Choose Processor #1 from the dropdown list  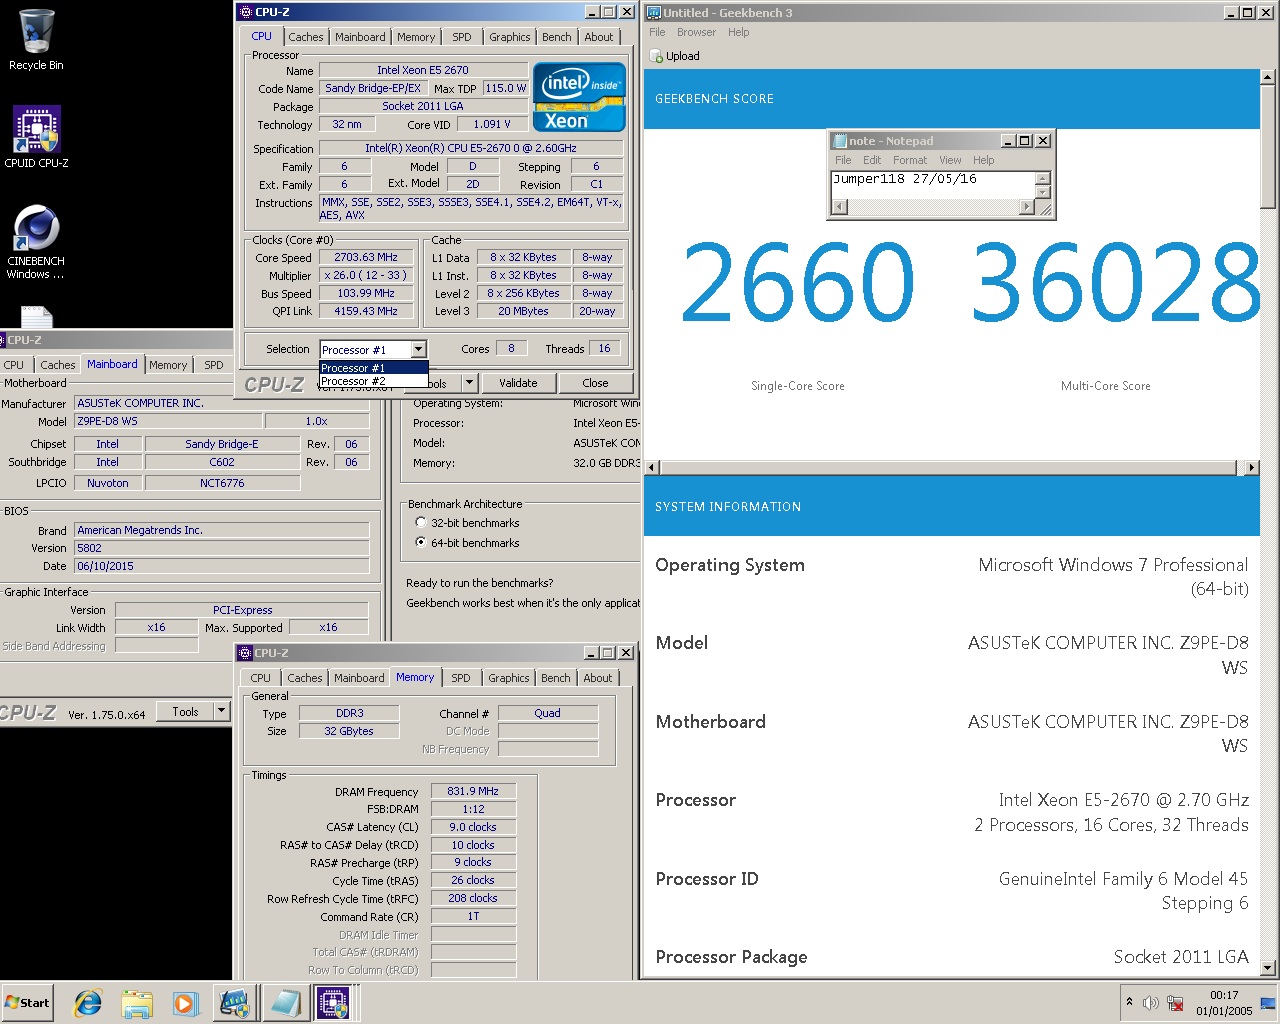(x=373, y=368)
